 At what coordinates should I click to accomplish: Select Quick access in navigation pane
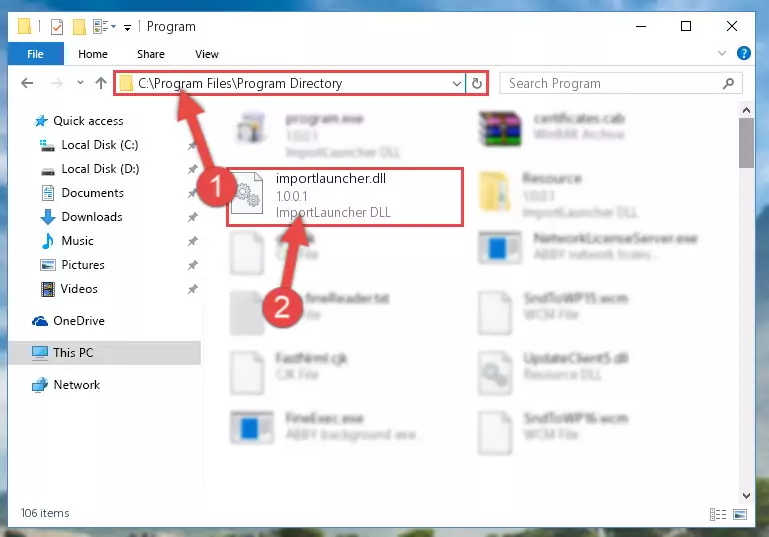[78, 121]
